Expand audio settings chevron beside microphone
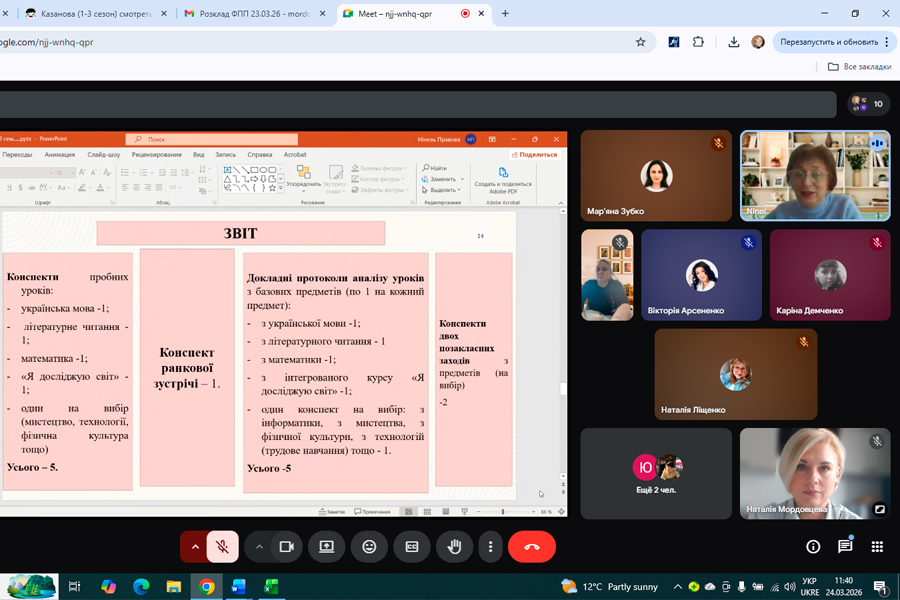The image size is (900, 600). click(x=194, y=547)
